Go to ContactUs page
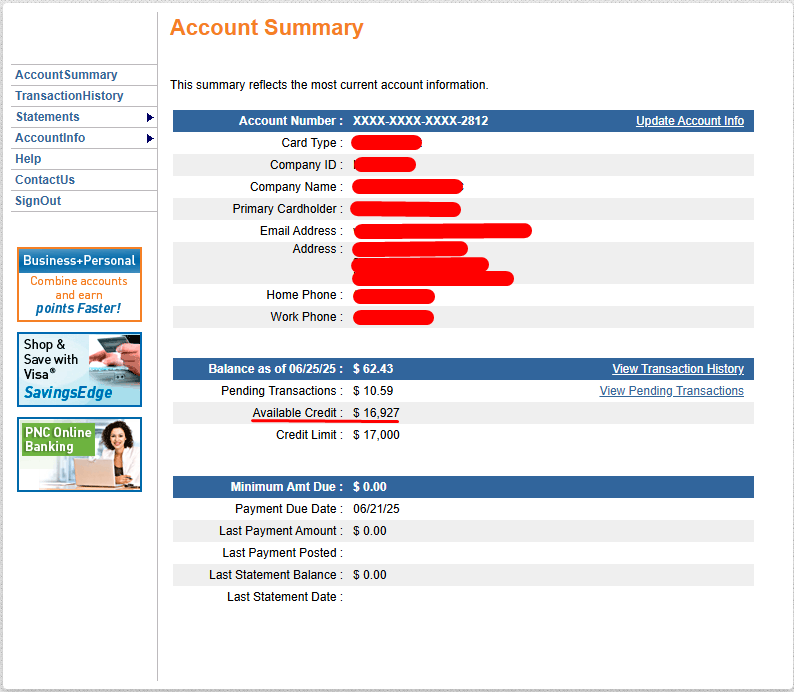 45,180
